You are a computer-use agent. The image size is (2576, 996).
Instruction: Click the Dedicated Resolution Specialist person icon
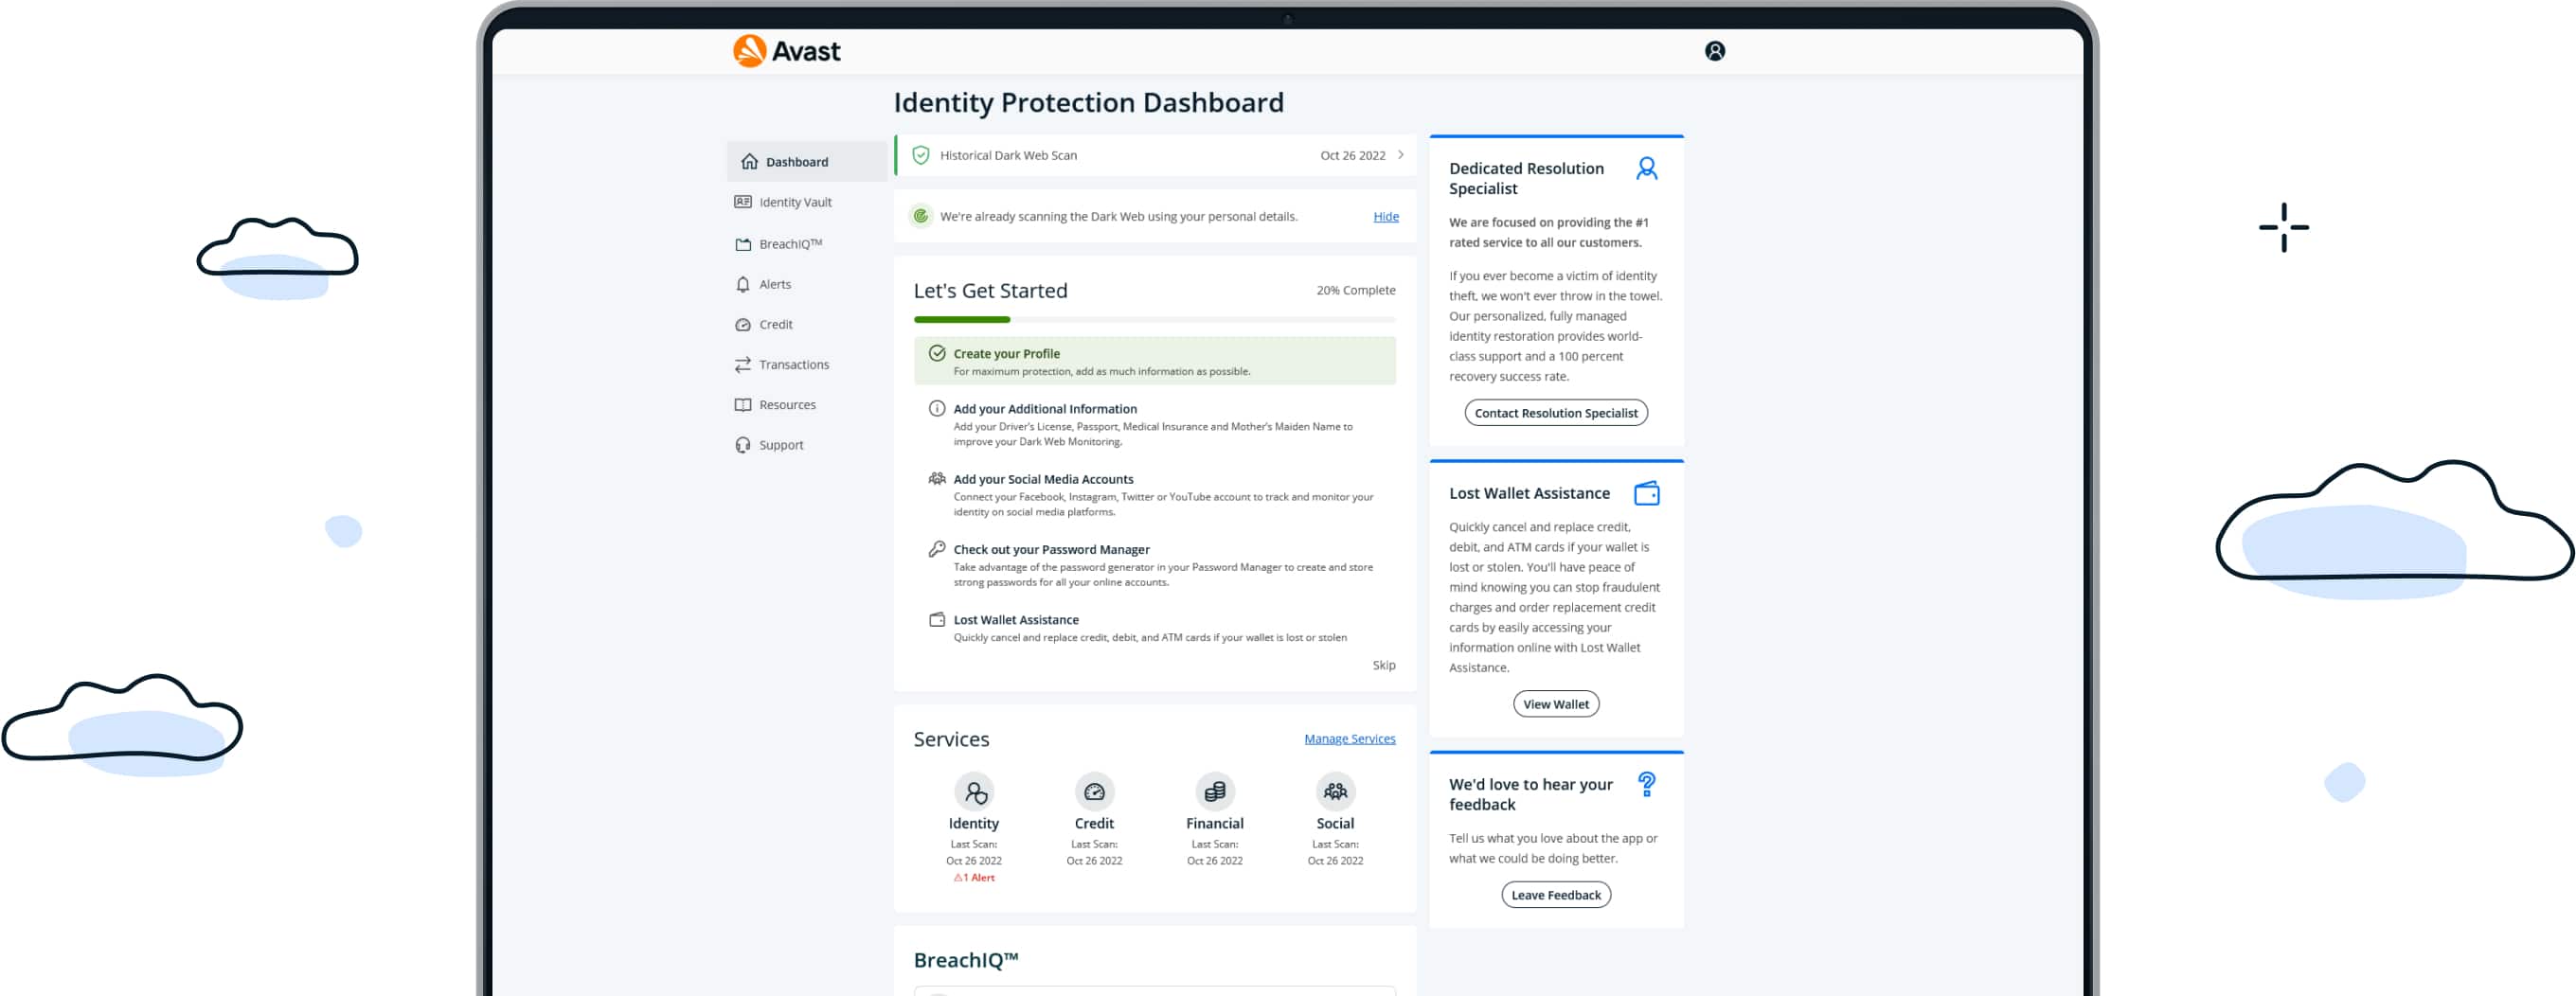pyautogui.click(x=1647, y=168)
